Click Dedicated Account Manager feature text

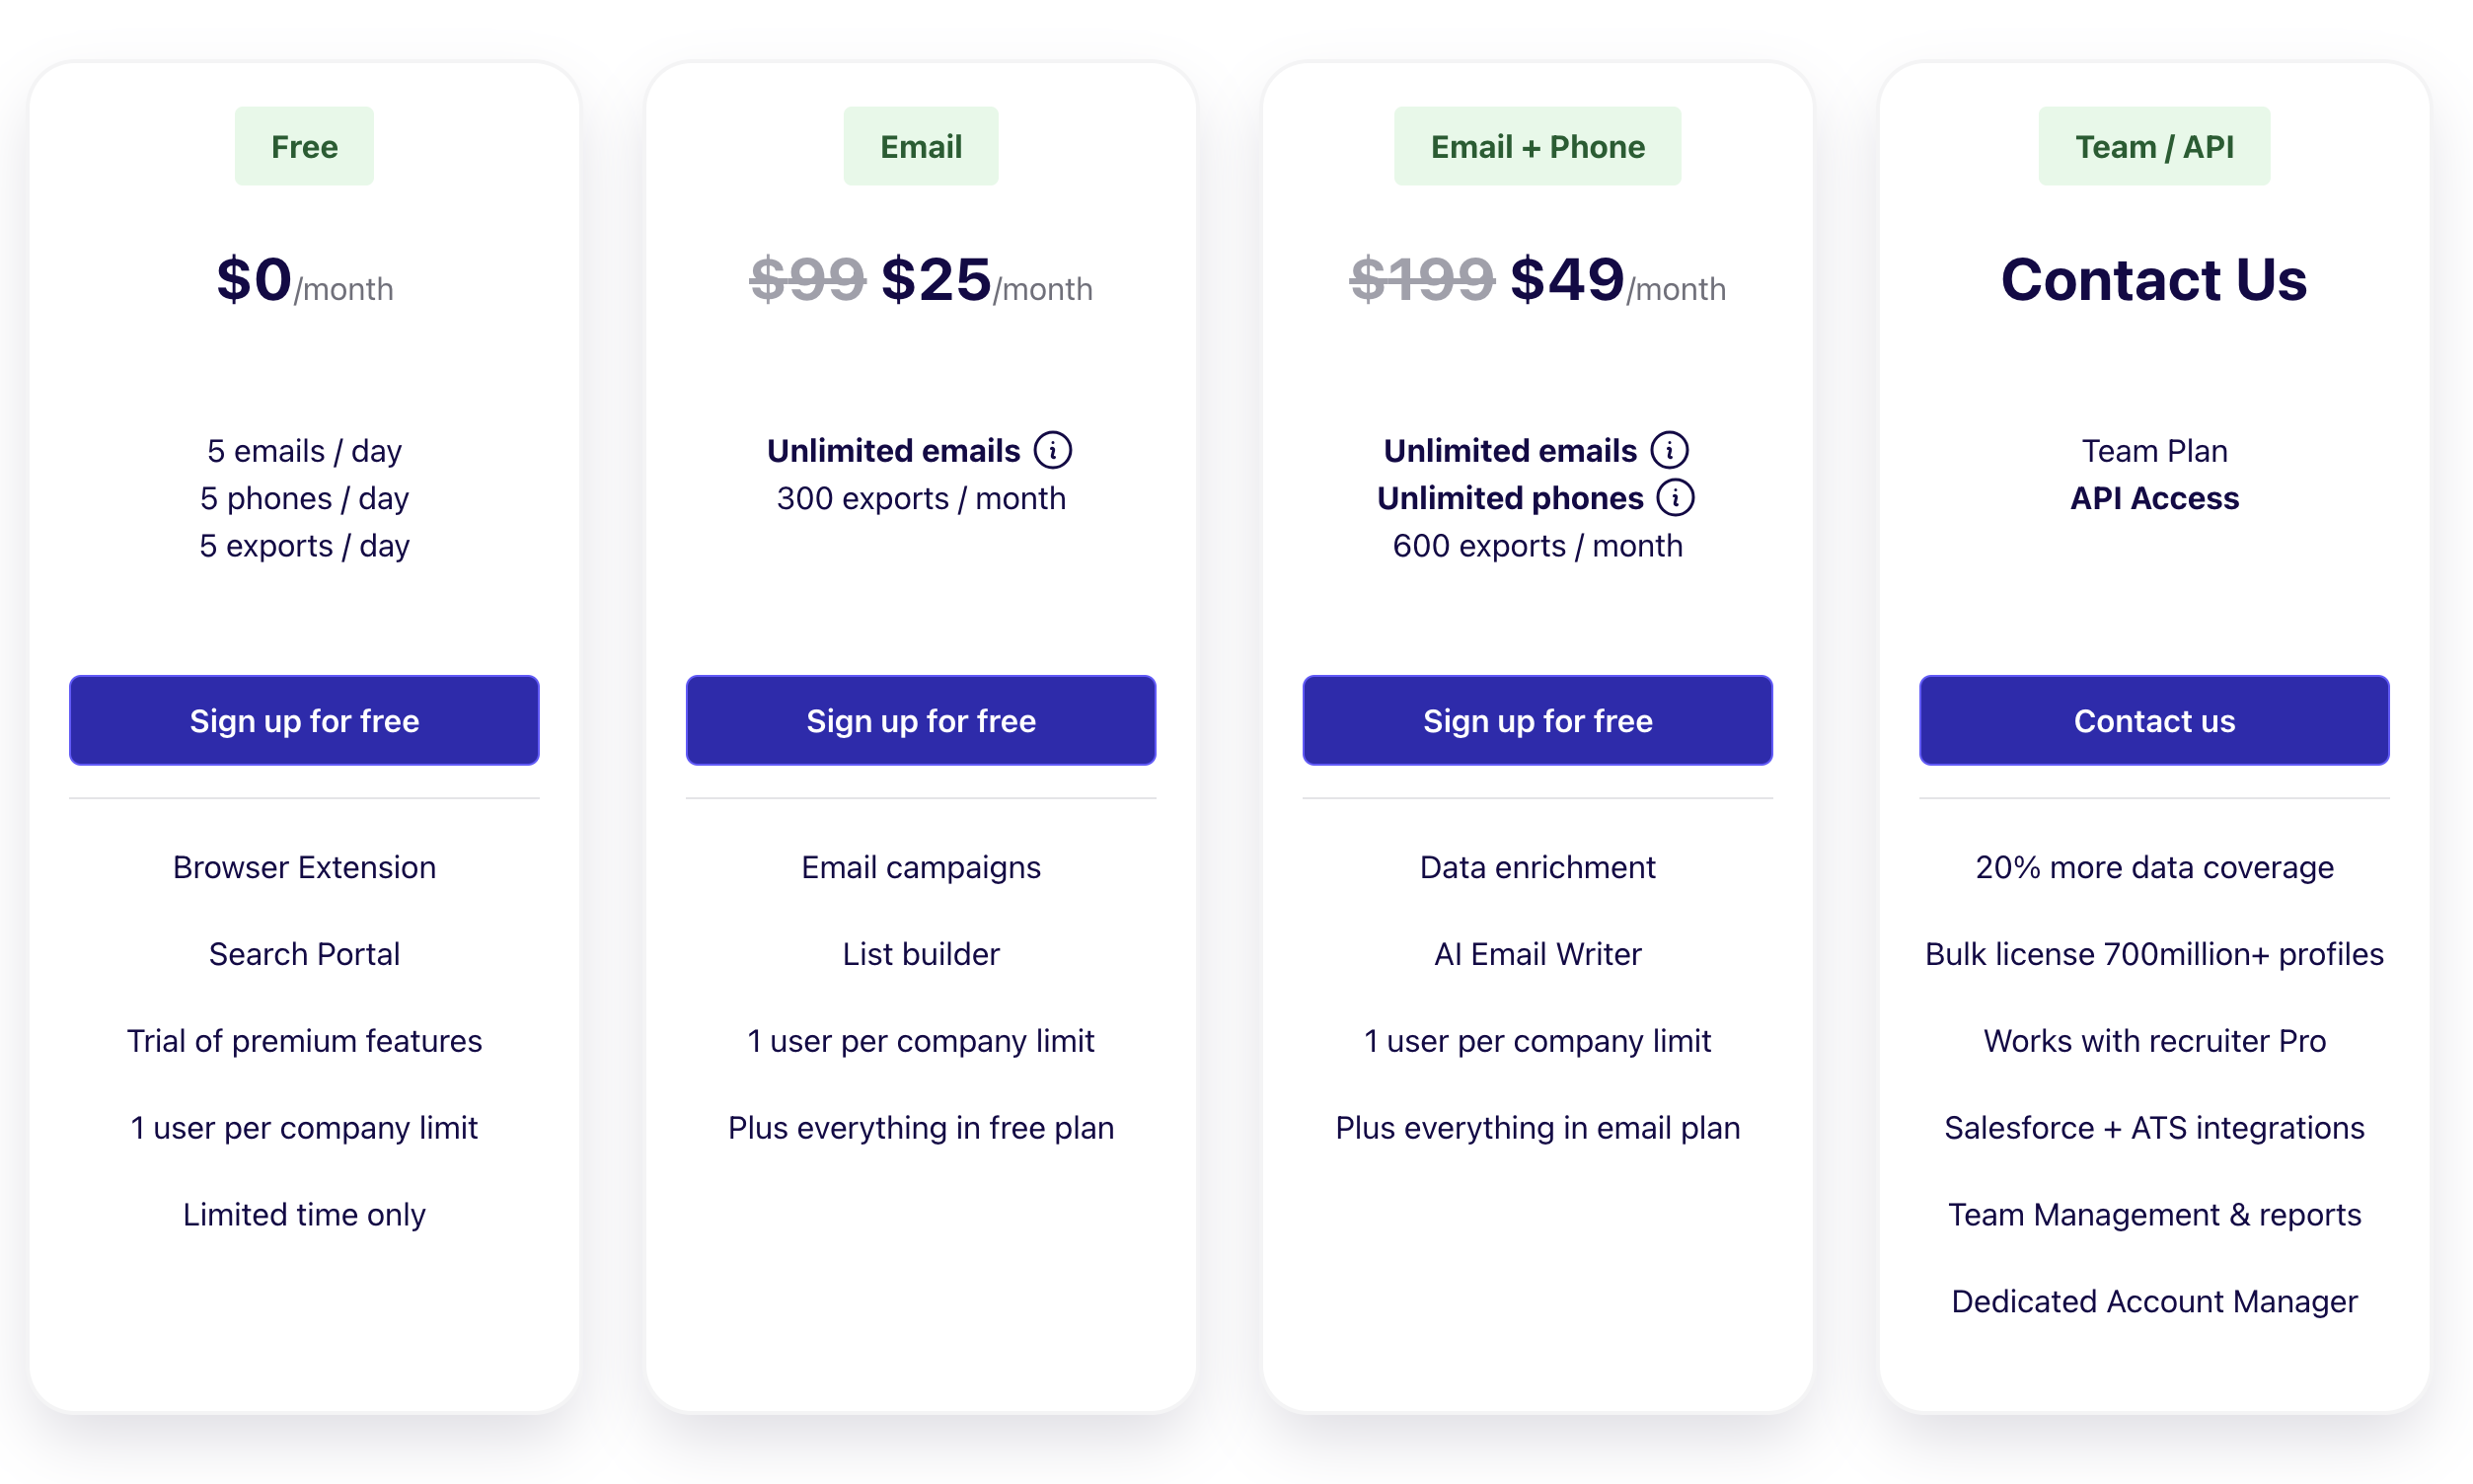point(2154,1301)
